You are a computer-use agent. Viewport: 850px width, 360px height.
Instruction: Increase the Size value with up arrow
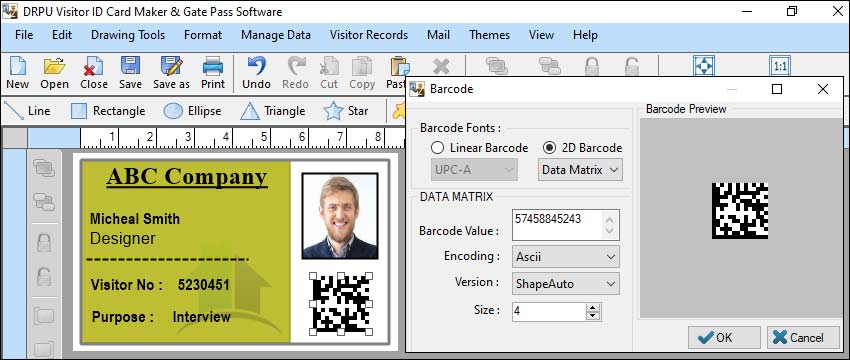point(592,307)
